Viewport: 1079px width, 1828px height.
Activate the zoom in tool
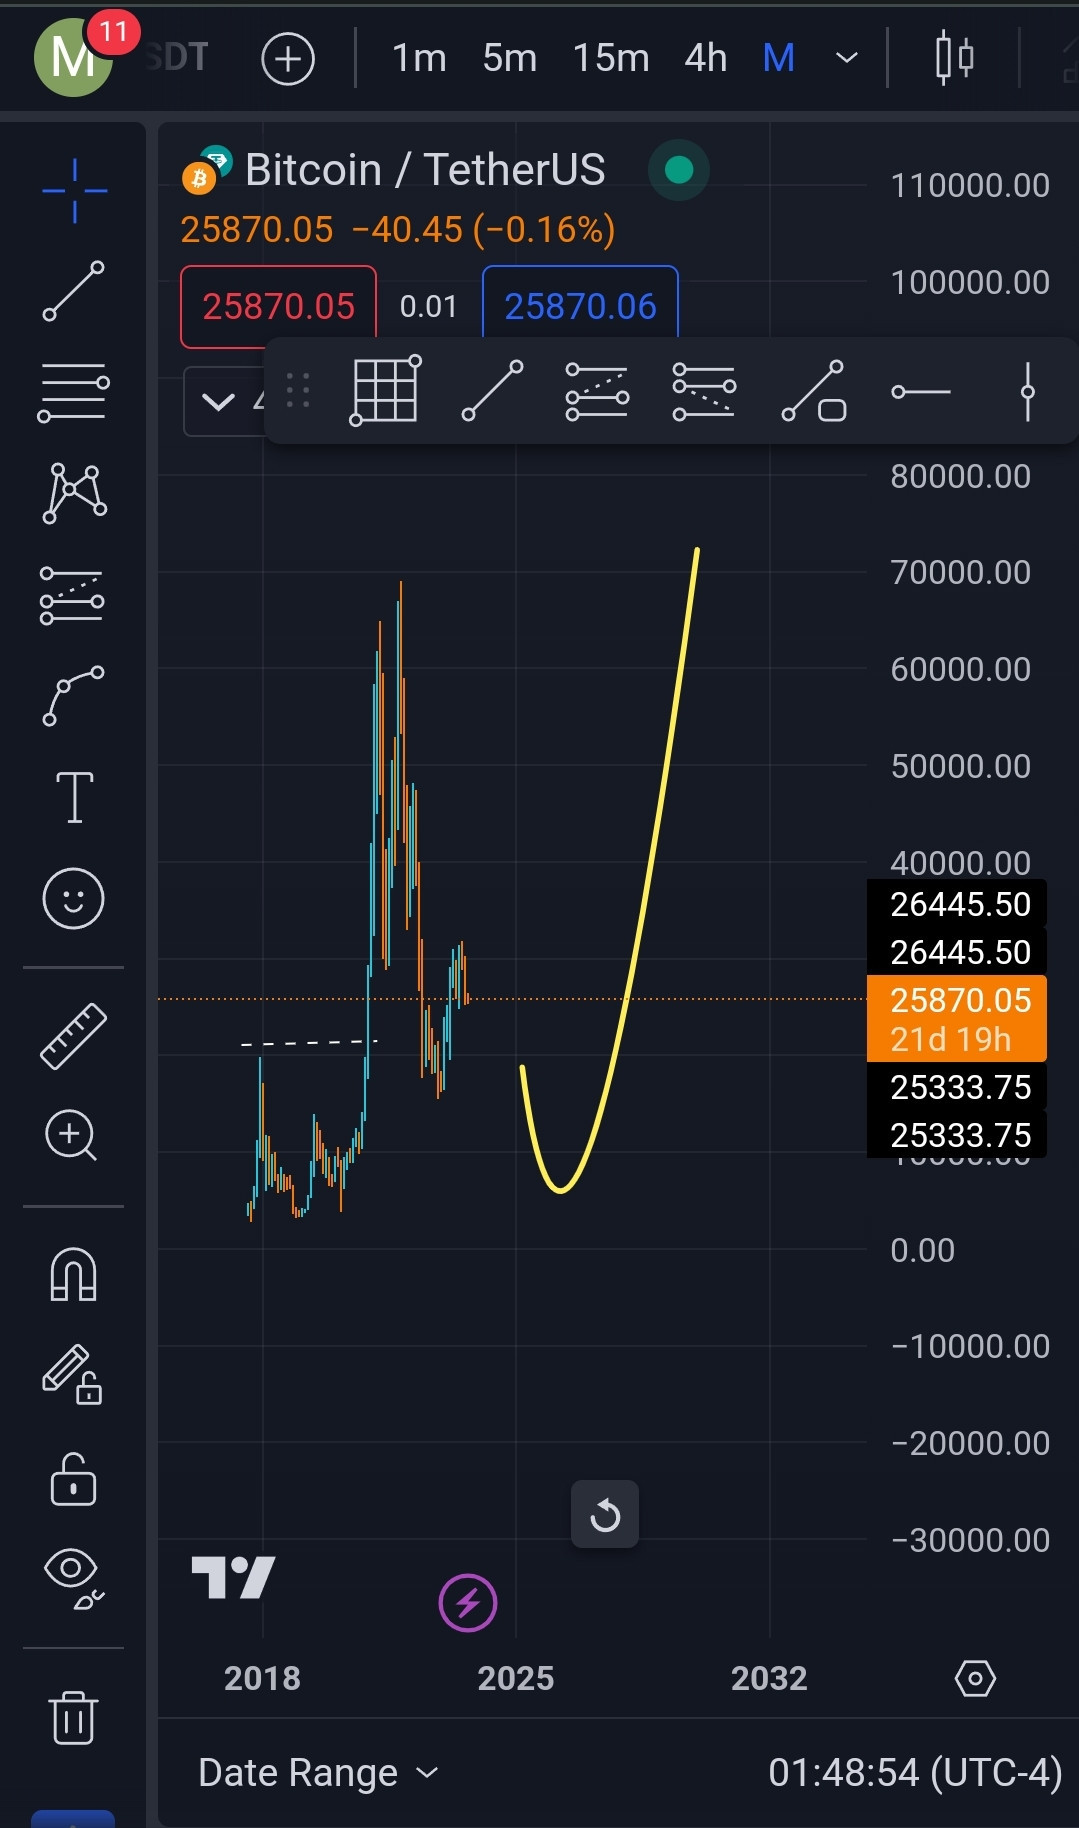pyautogui.click(x=71, y=1135)
